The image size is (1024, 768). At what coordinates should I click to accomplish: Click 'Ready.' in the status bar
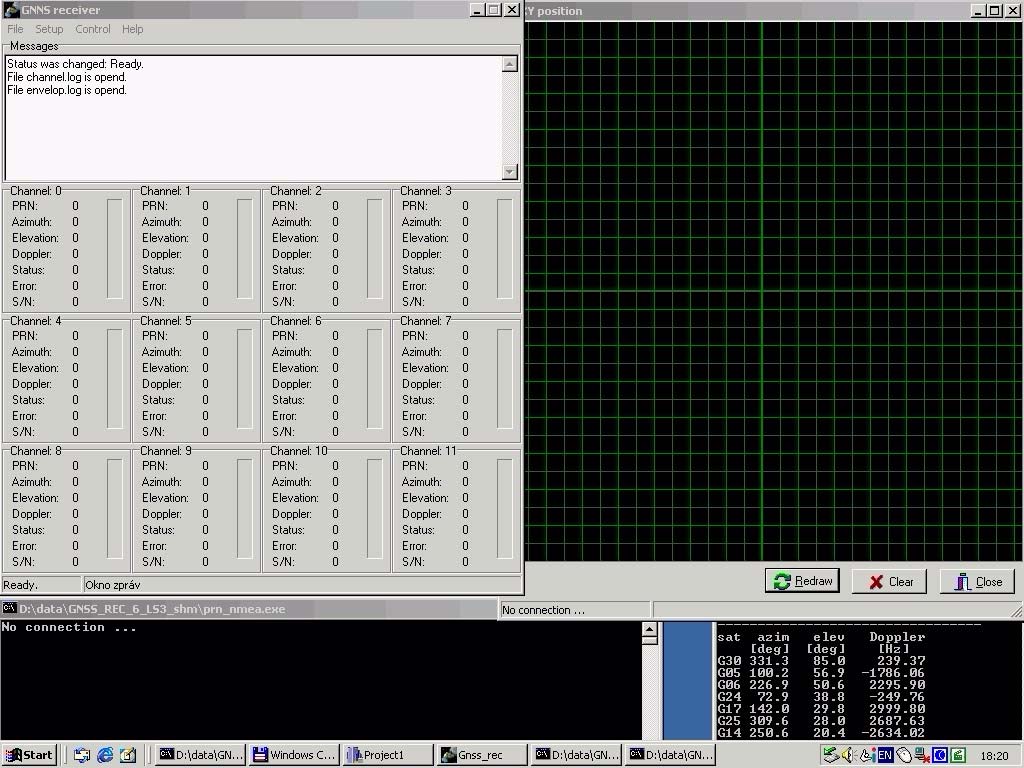21,585
